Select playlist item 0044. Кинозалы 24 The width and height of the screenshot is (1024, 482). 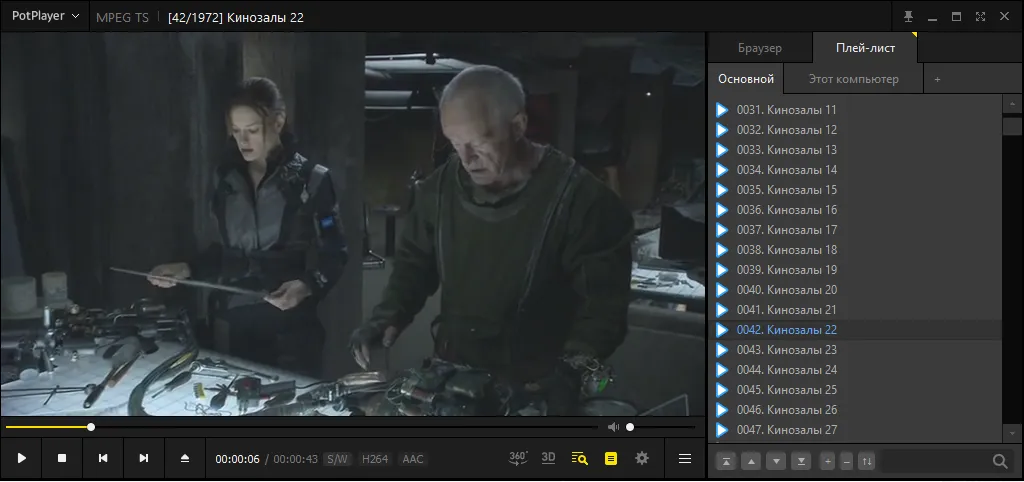point(855,370)
